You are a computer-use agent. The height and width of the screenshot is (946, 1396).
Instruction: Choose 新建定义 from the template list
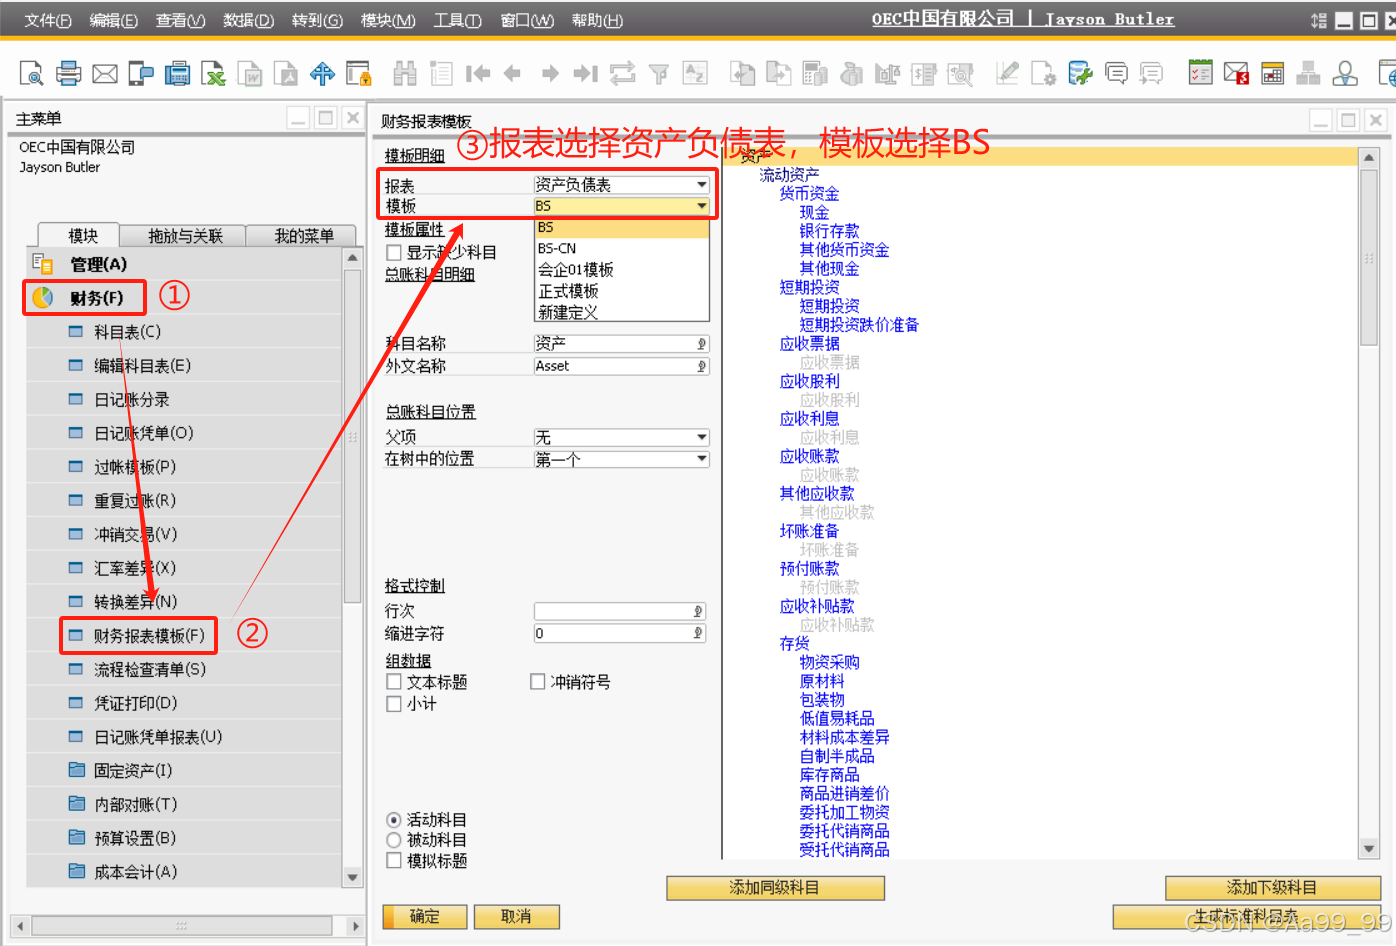621,312
